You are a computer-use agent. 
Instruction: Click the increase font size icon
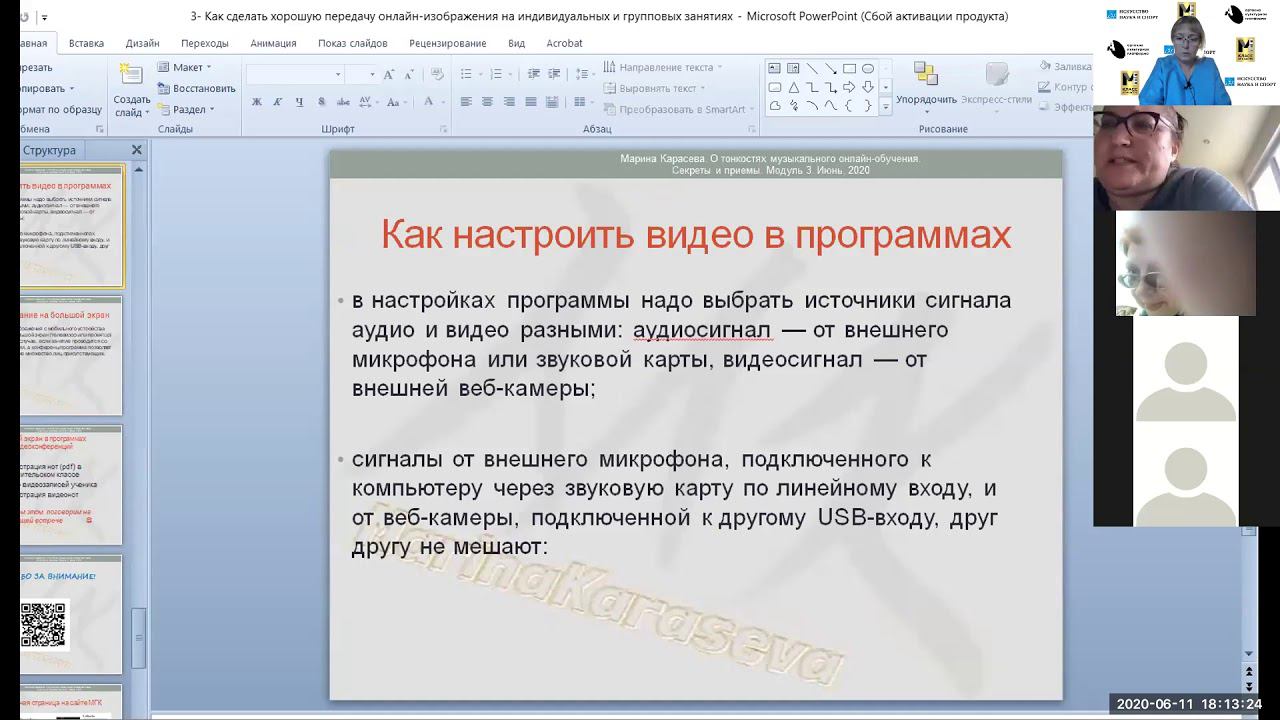click(388, 75)
